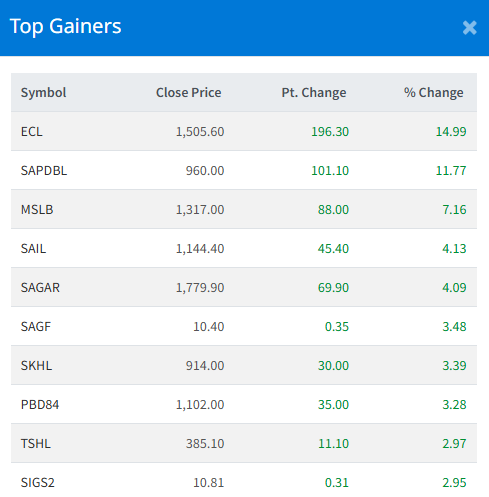Select the PBD84 symbol
489x497 pixels.
pyautogui.click(x=40, y=405)
